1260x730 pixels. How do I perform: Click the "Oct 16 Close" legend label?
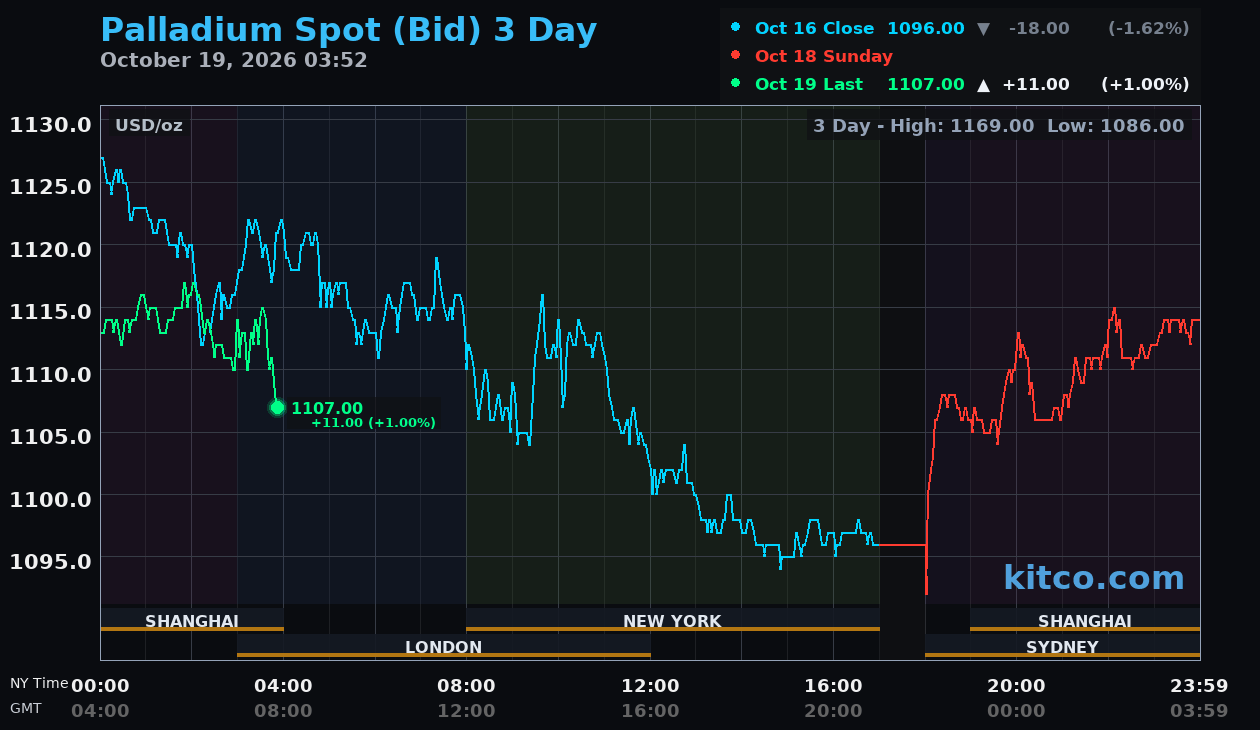pyautogui.click(x=814, y=29)
